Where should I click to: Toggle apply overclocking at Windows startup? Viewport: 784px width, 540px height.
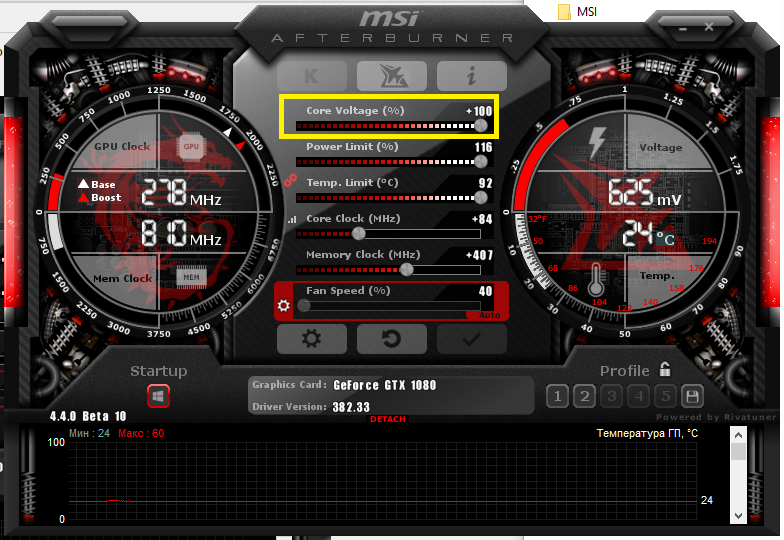(x=158, y=396)
